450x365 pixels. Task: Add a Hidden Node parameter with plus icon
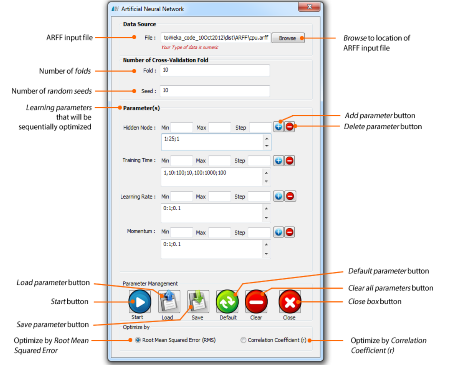coord(278,127)
